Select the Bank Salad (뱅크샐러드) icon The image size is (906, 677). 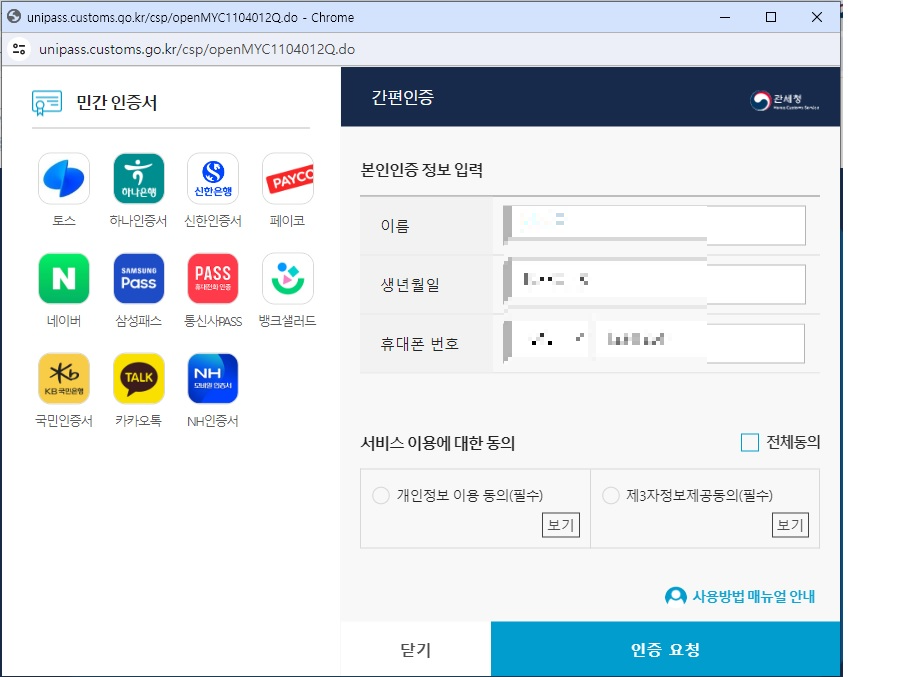tap(288, 278)
